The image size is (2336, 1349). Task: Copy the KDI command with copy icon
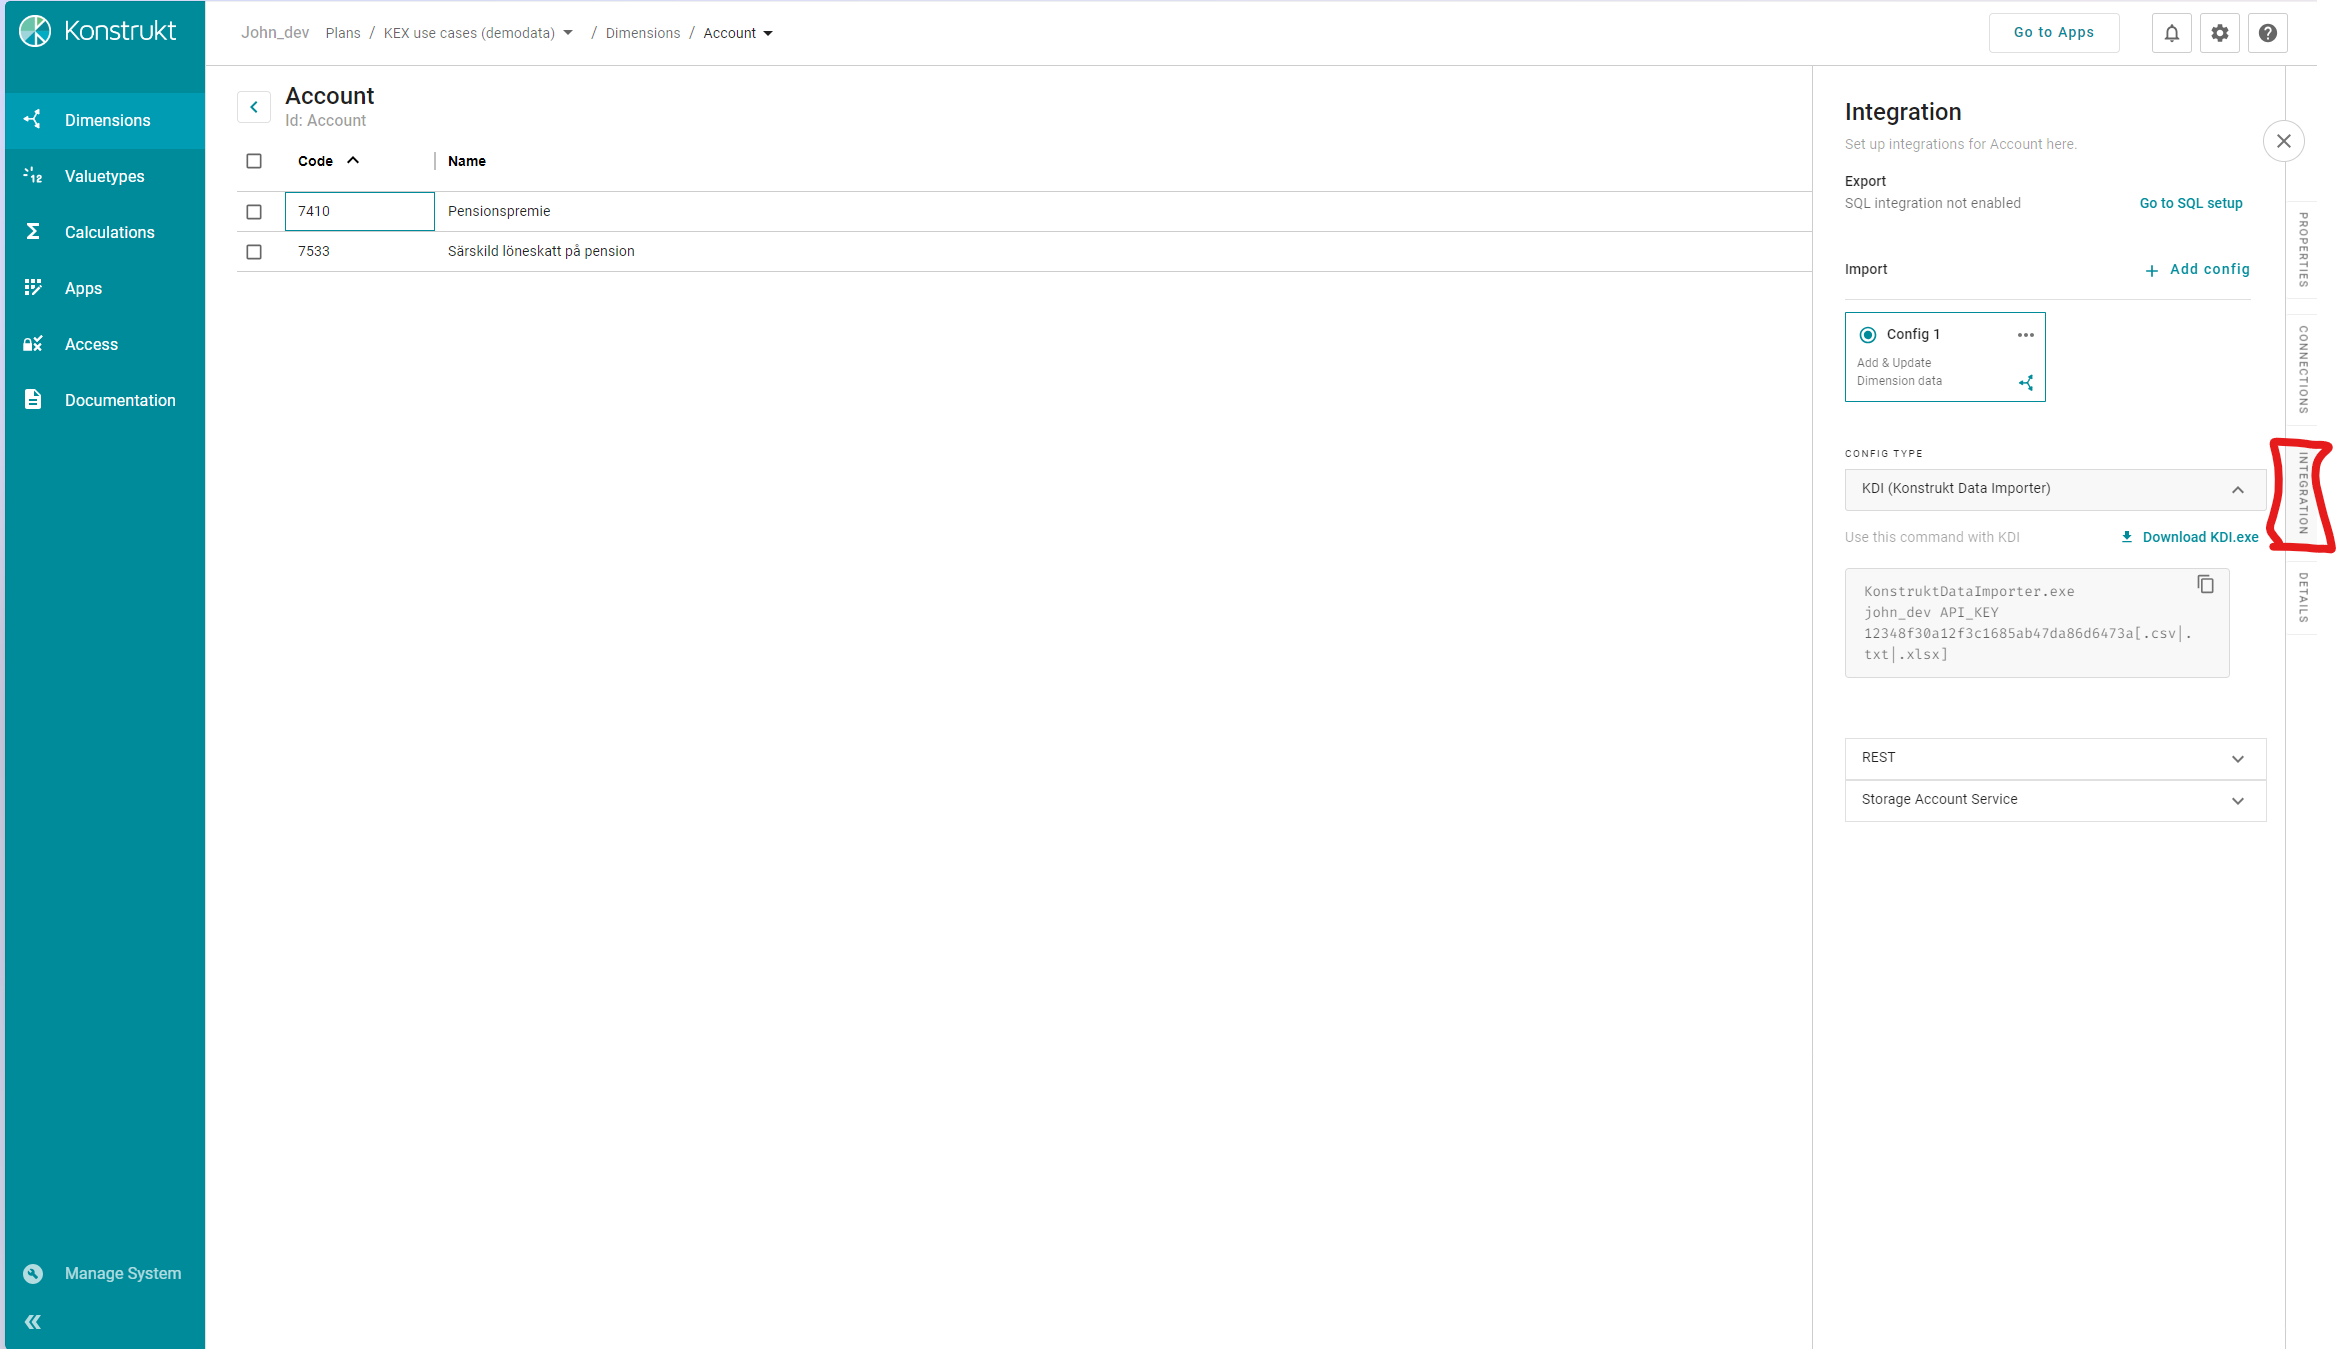coord(2205,584)
